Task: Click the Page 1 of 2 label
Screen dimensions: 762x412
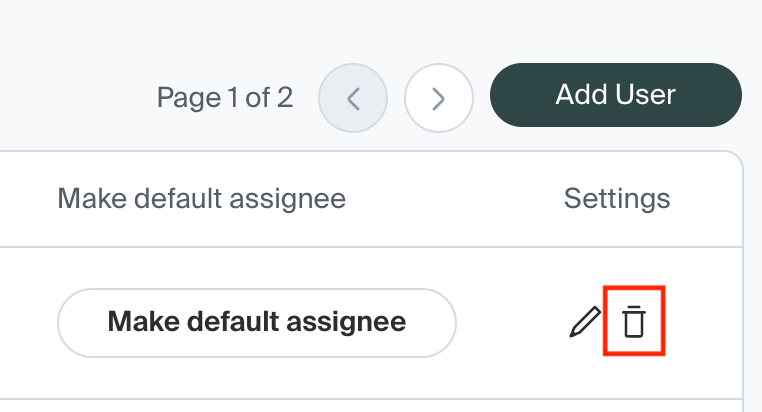Action: point(225,97)
